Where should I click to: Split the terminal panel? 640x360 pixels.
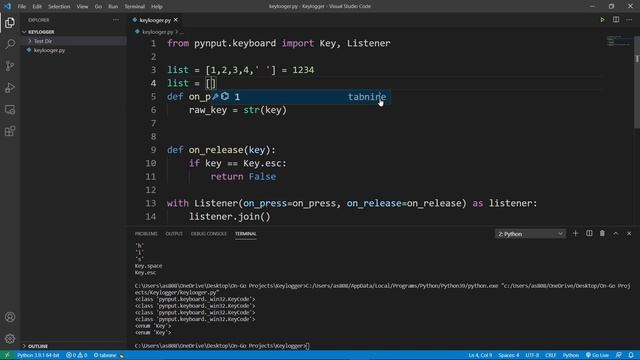point(589,233)
